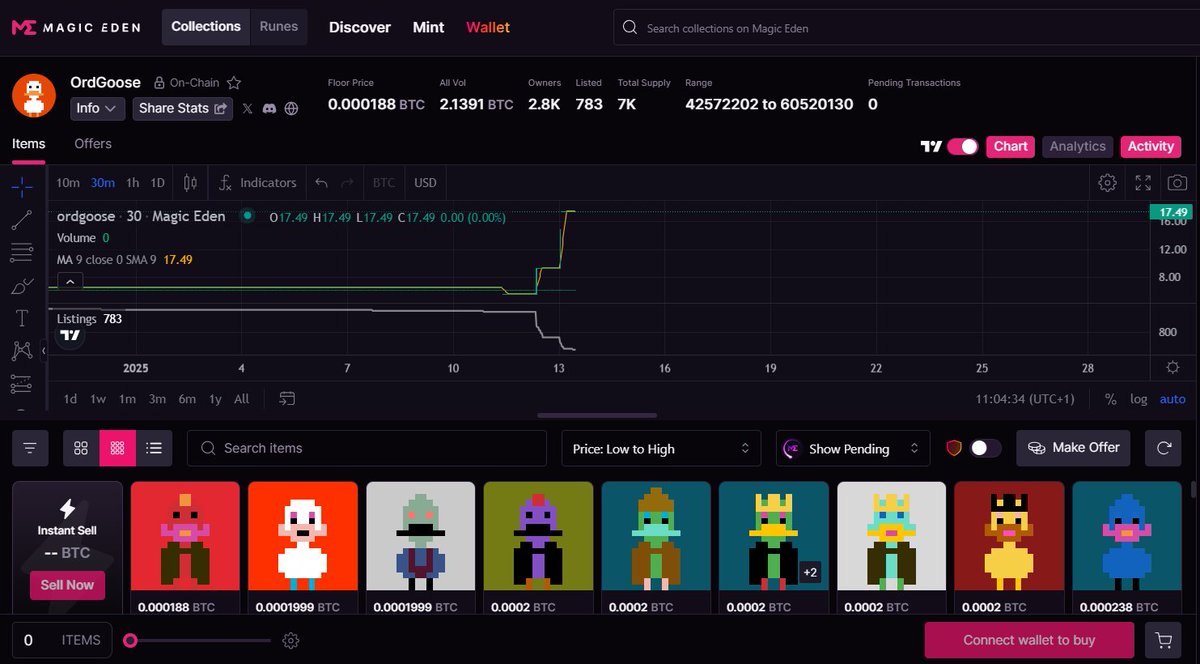Toggle the Activity panel button
Screen dimensions: 1200x664
(1150, 146)
